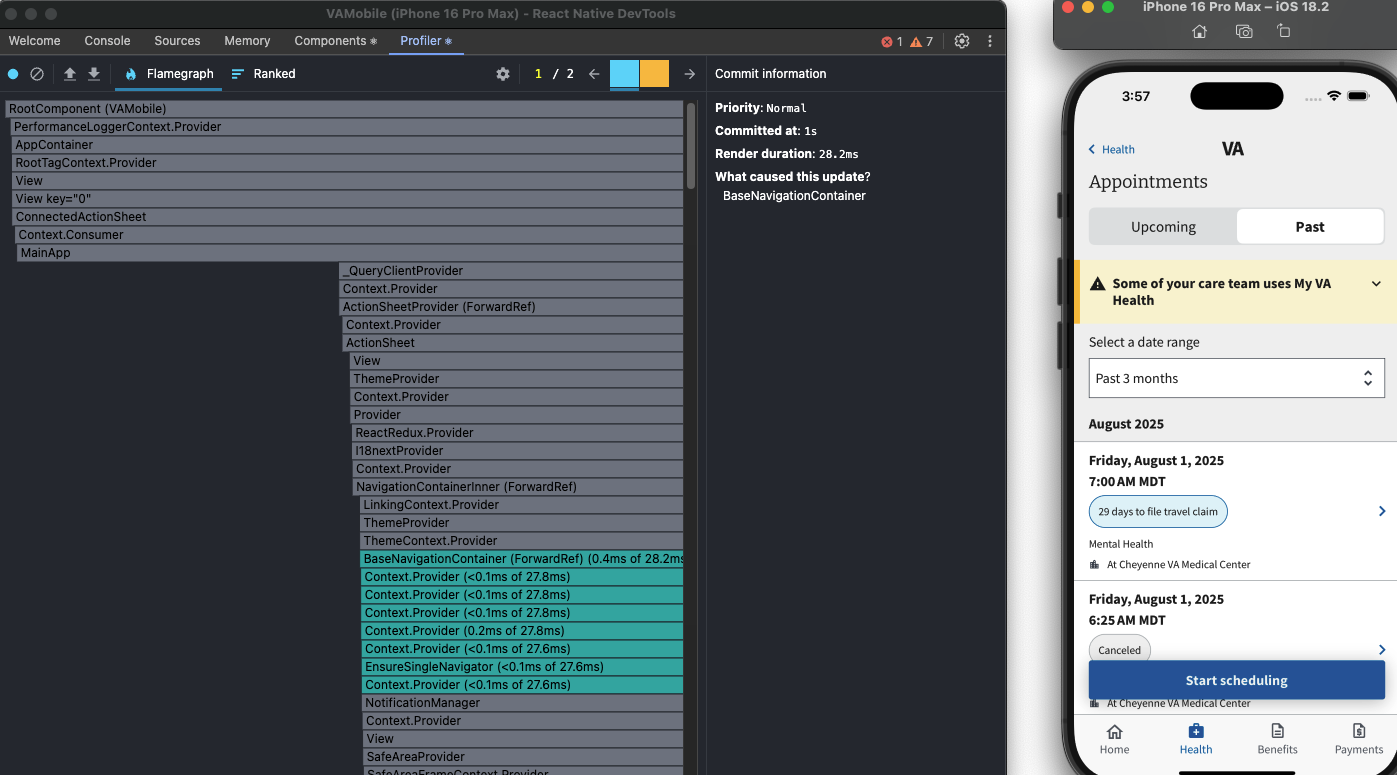This screenshot has height=775, width=1397.
Task: Switch to Ranked chart view
Action: click(263, 74)
